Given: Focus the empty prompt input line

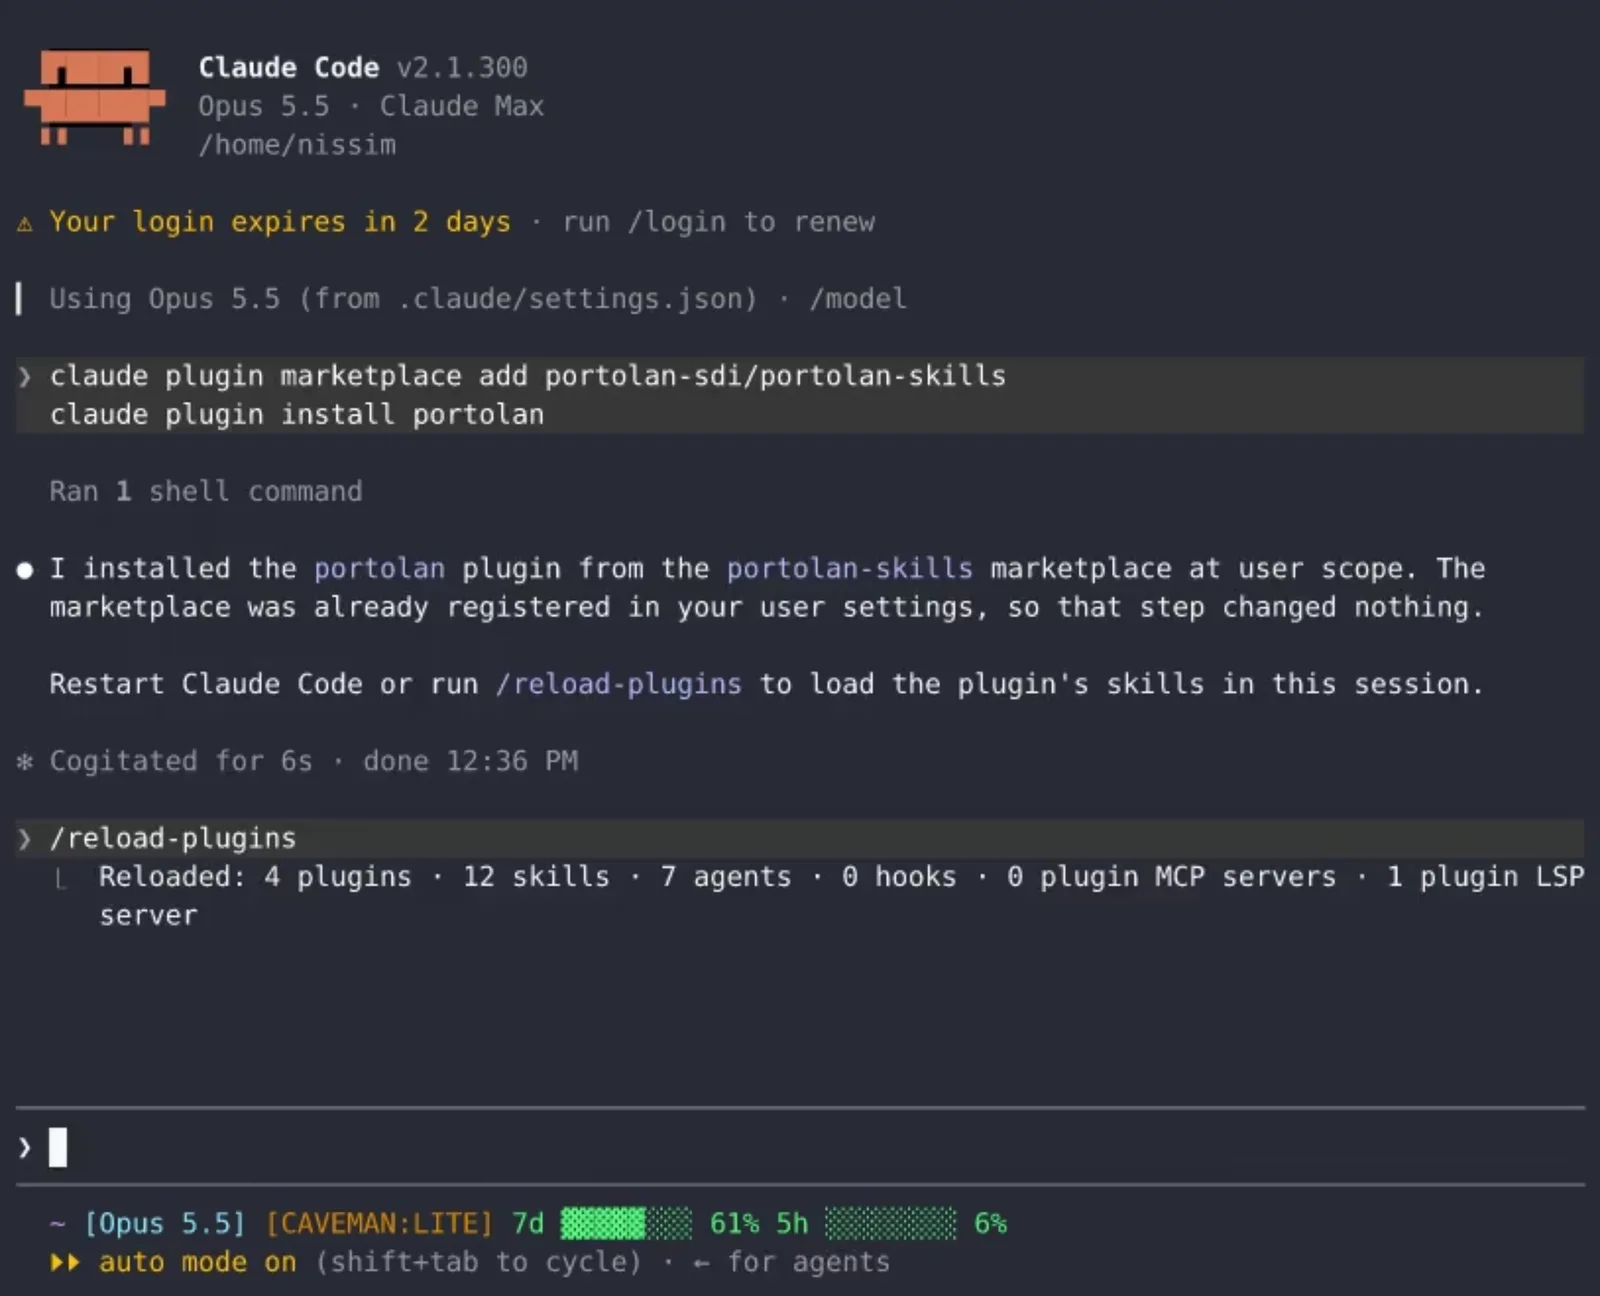Looking at the screenshot, I should pyautogui.click(x=800, y=1147).
